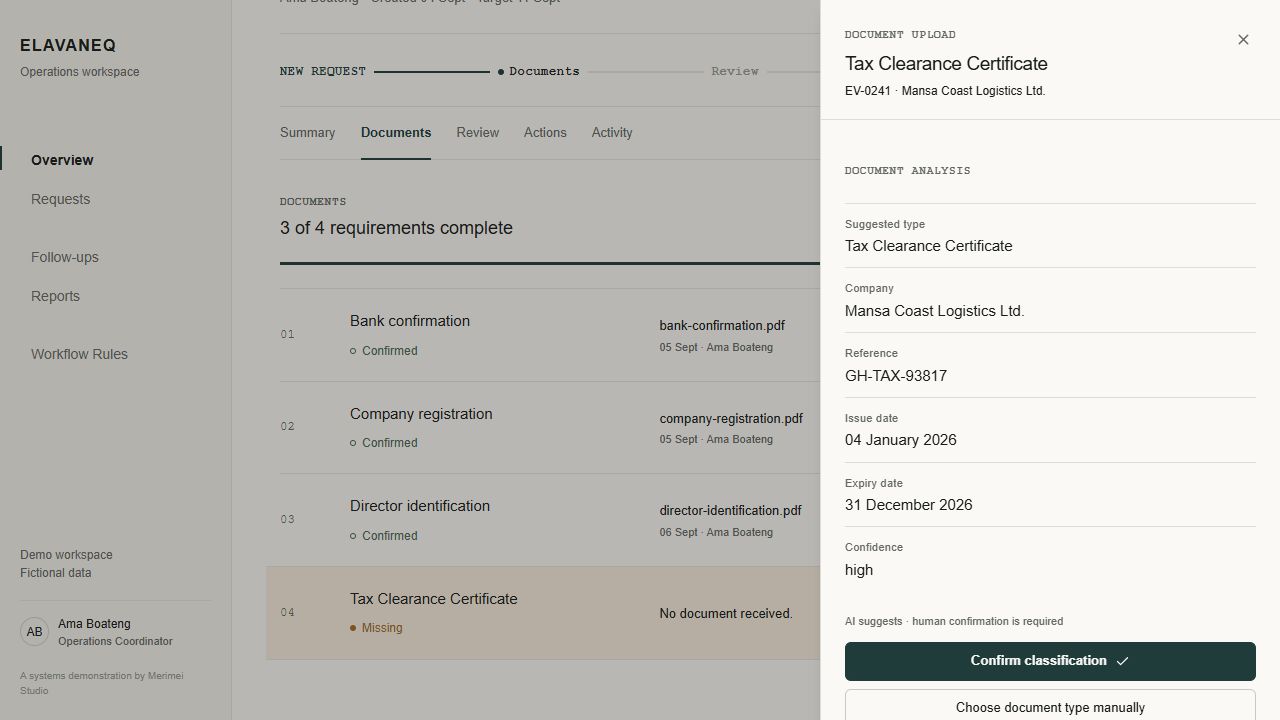Click Ama Boateng user name in sidebar
This screenshot has height=720, width=1280.
click(94, 624)
